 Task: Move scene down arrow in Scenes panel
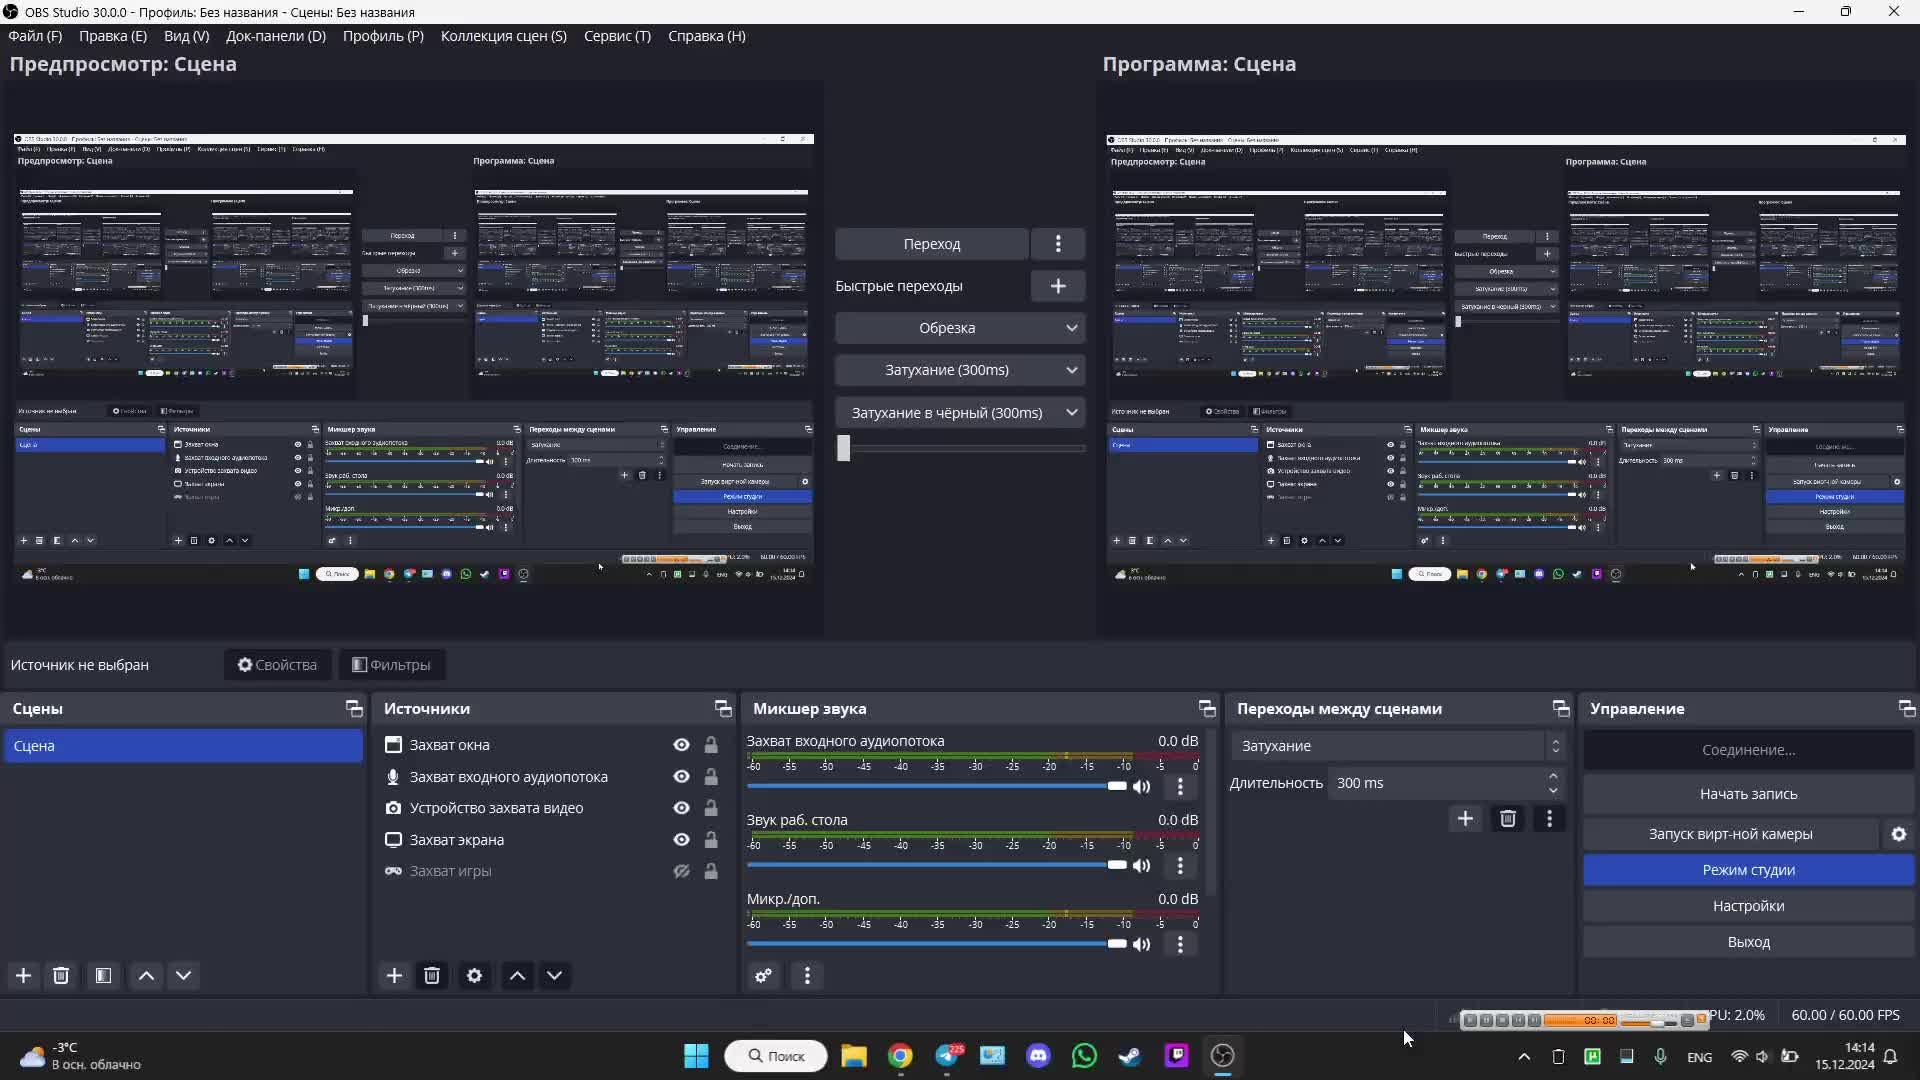[183, 976]
